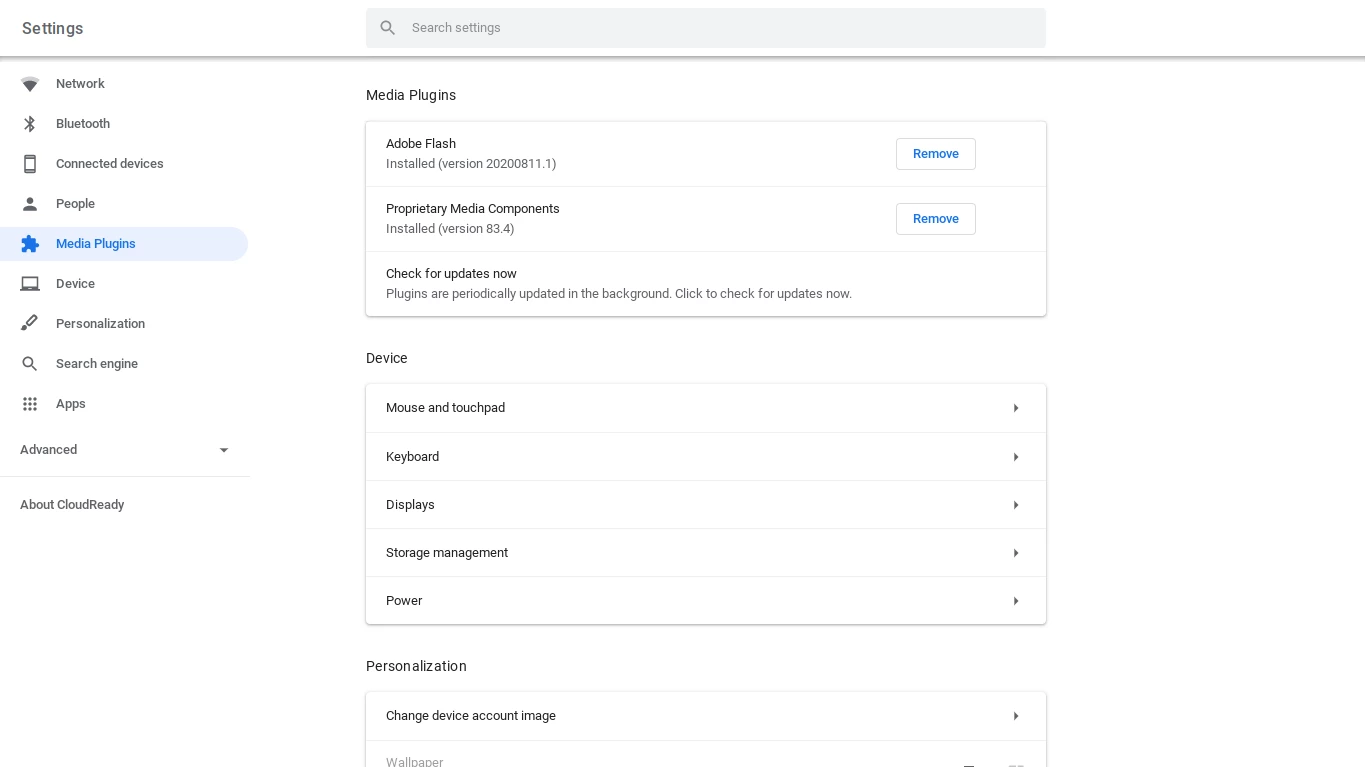Screen dimensions: 1365x767
Task: Remove Proprietary Media Components
Action: pos(935,219)
